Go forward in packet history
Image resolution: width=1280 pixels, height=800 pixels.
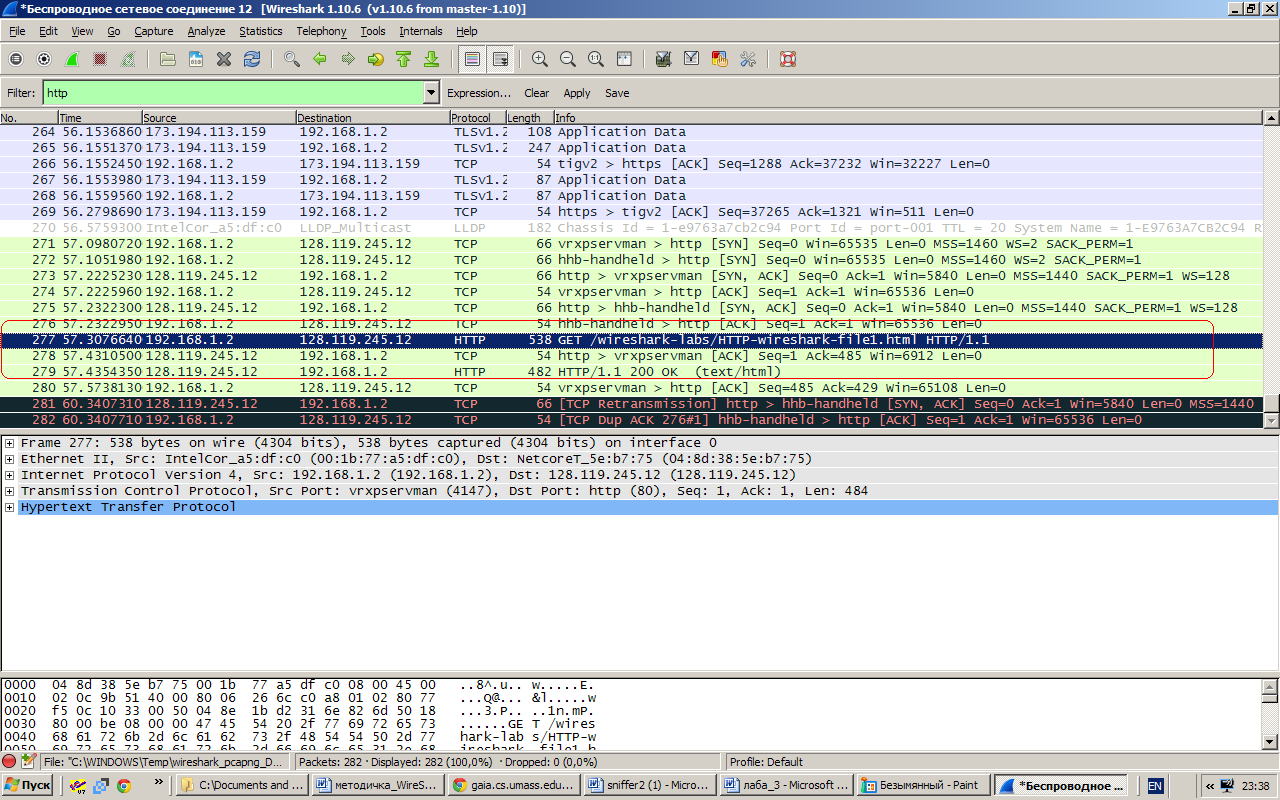[x=348, y=59]
